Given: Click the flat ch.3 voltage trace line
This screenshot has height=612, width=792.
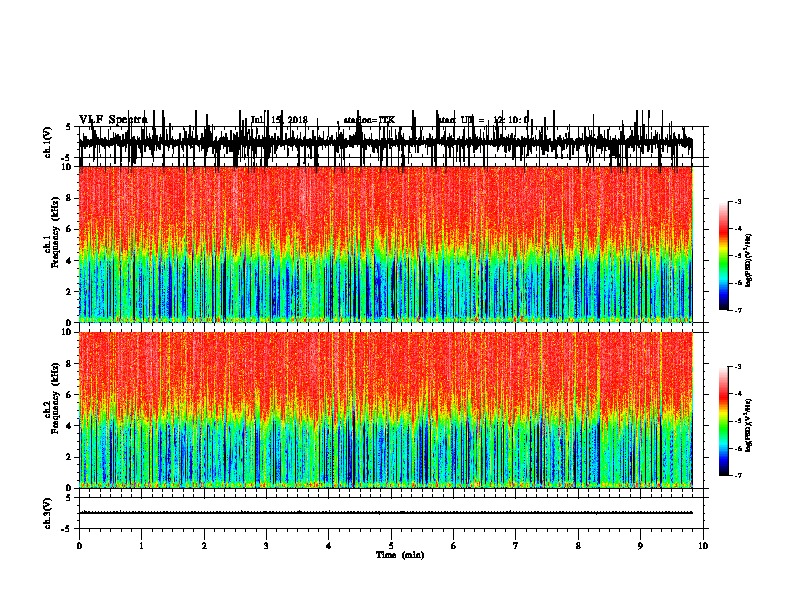Looking at the screenshot, I should [x=386, y=513].
